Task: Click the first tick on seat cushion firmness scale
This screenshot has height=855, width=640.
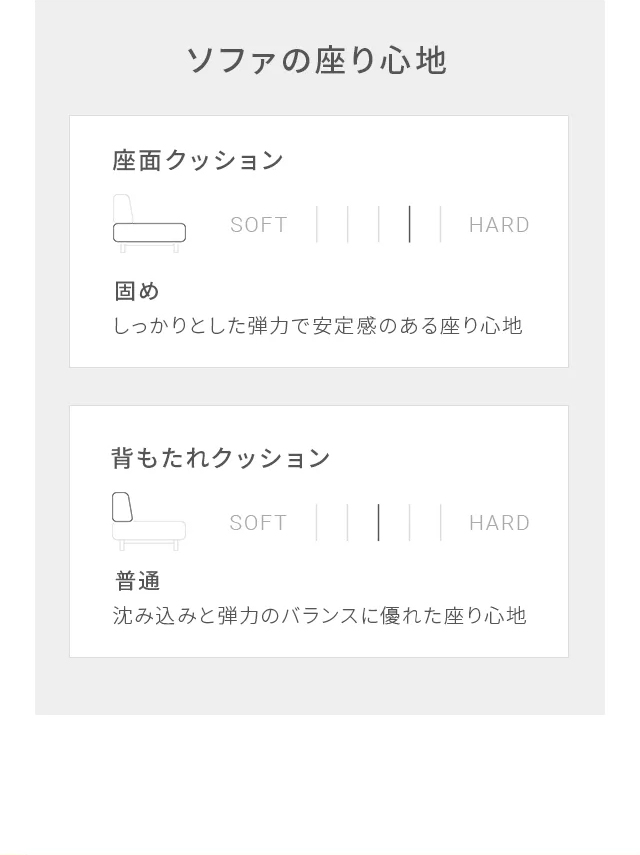Action: [317, 224]
